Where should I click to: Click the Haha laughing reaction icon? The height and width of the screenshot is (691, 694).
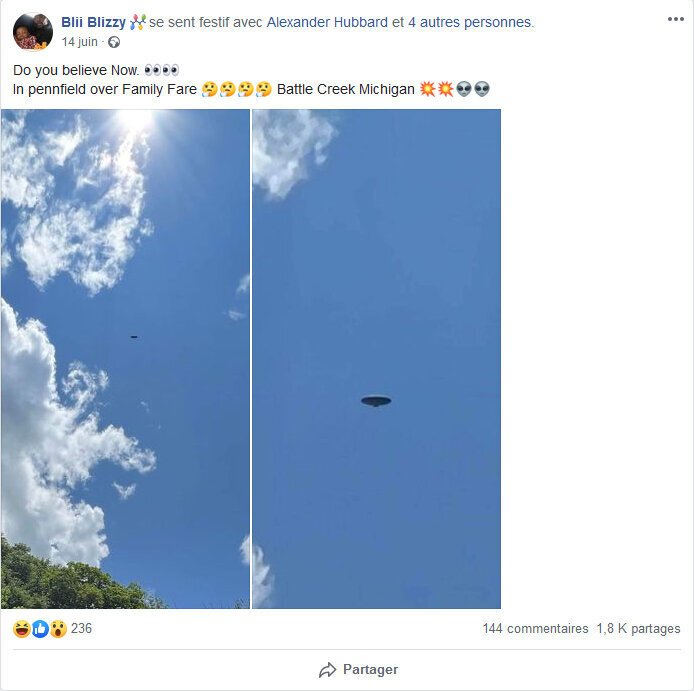[x=21, y=628]
